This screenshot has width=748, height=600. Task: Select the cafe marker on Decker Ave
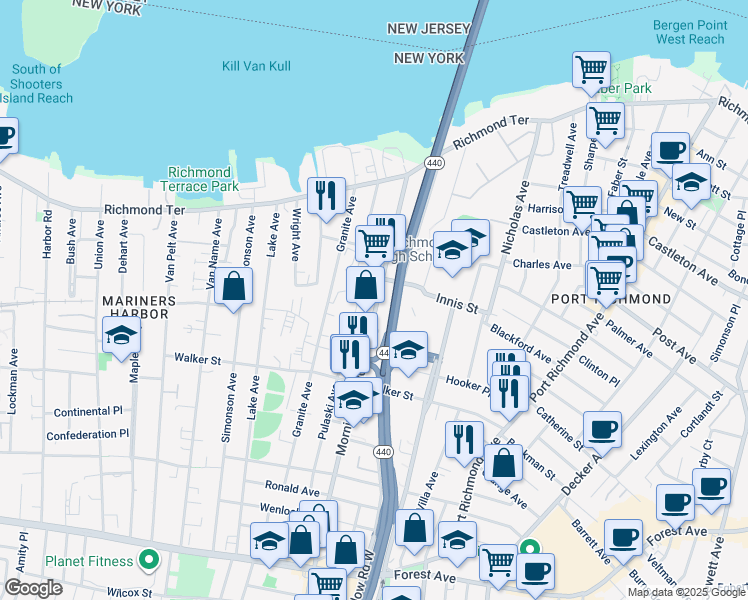pos(603,431)
